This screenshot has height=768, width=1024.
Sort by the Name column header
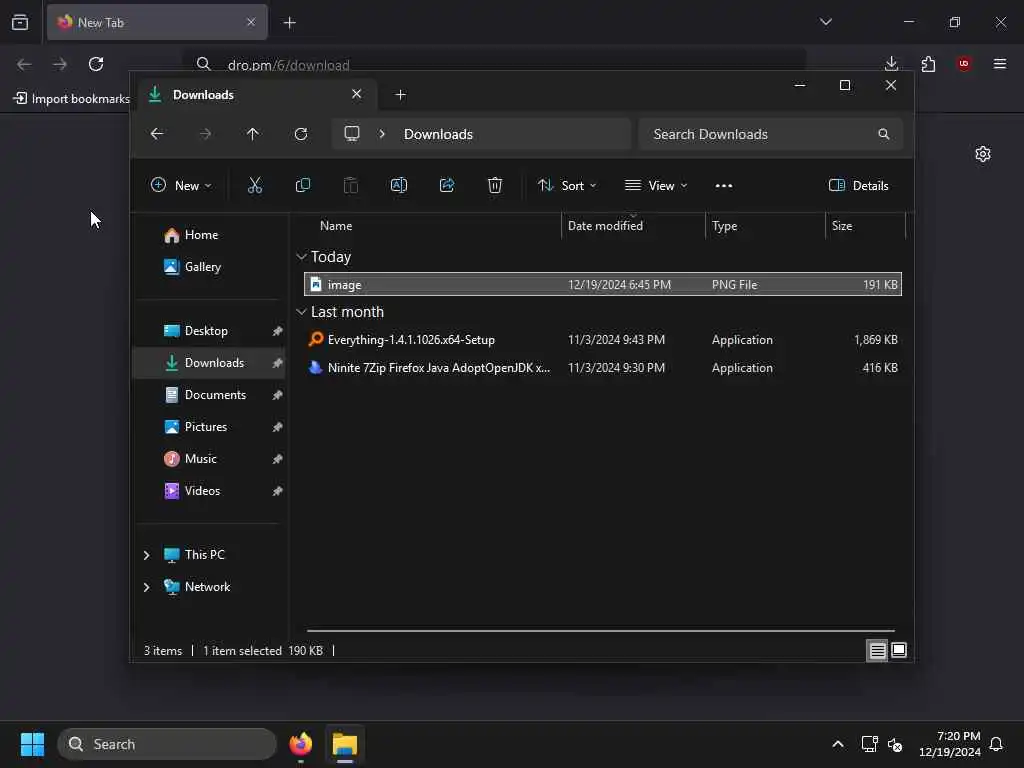(x=336, y=226)
